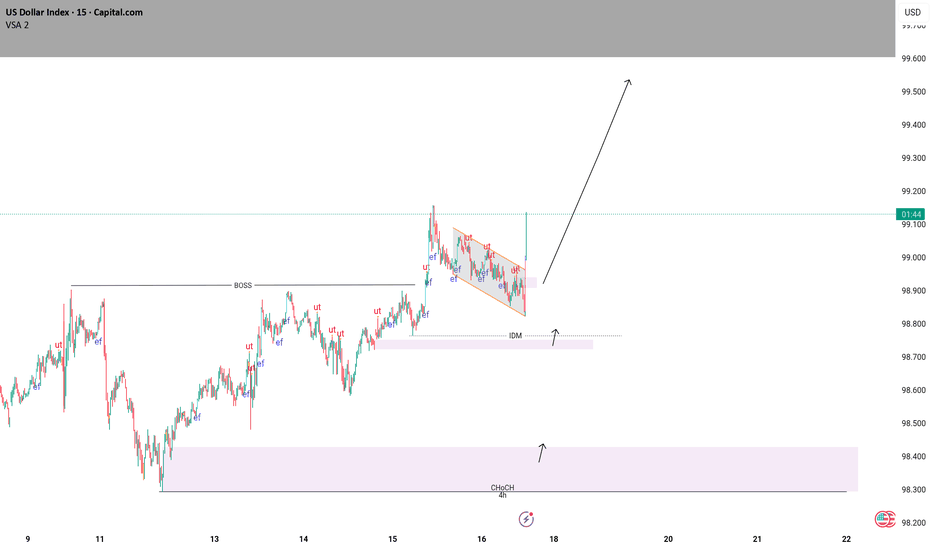
Task: Click date 16 on the time axis
Action: click(x=482, y=539)
